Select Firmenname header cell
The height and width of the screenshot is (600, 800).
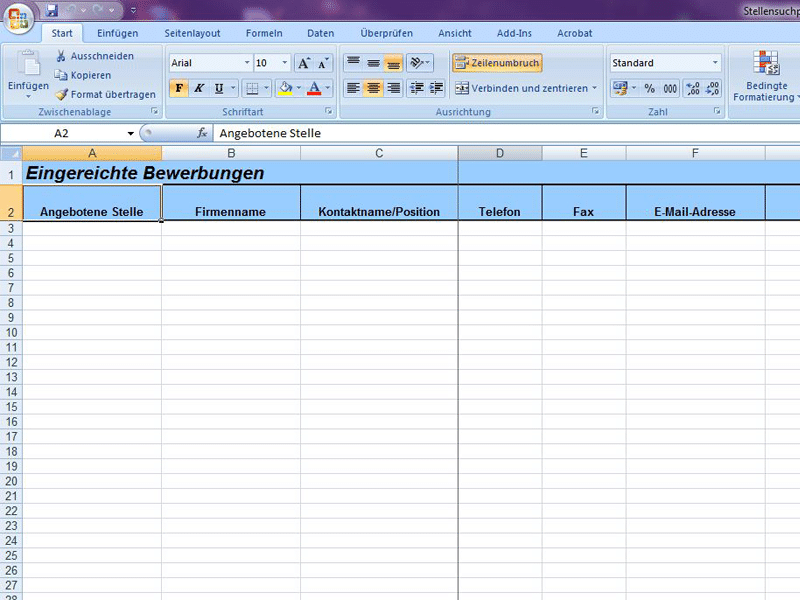[231, 203]
